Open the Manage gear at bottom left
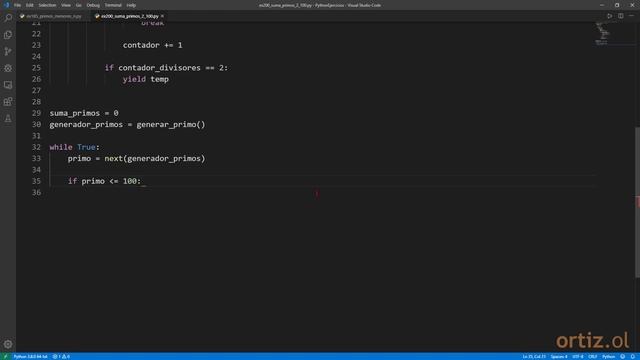Viewport: 640px width, 360px height. click(8, 344)
